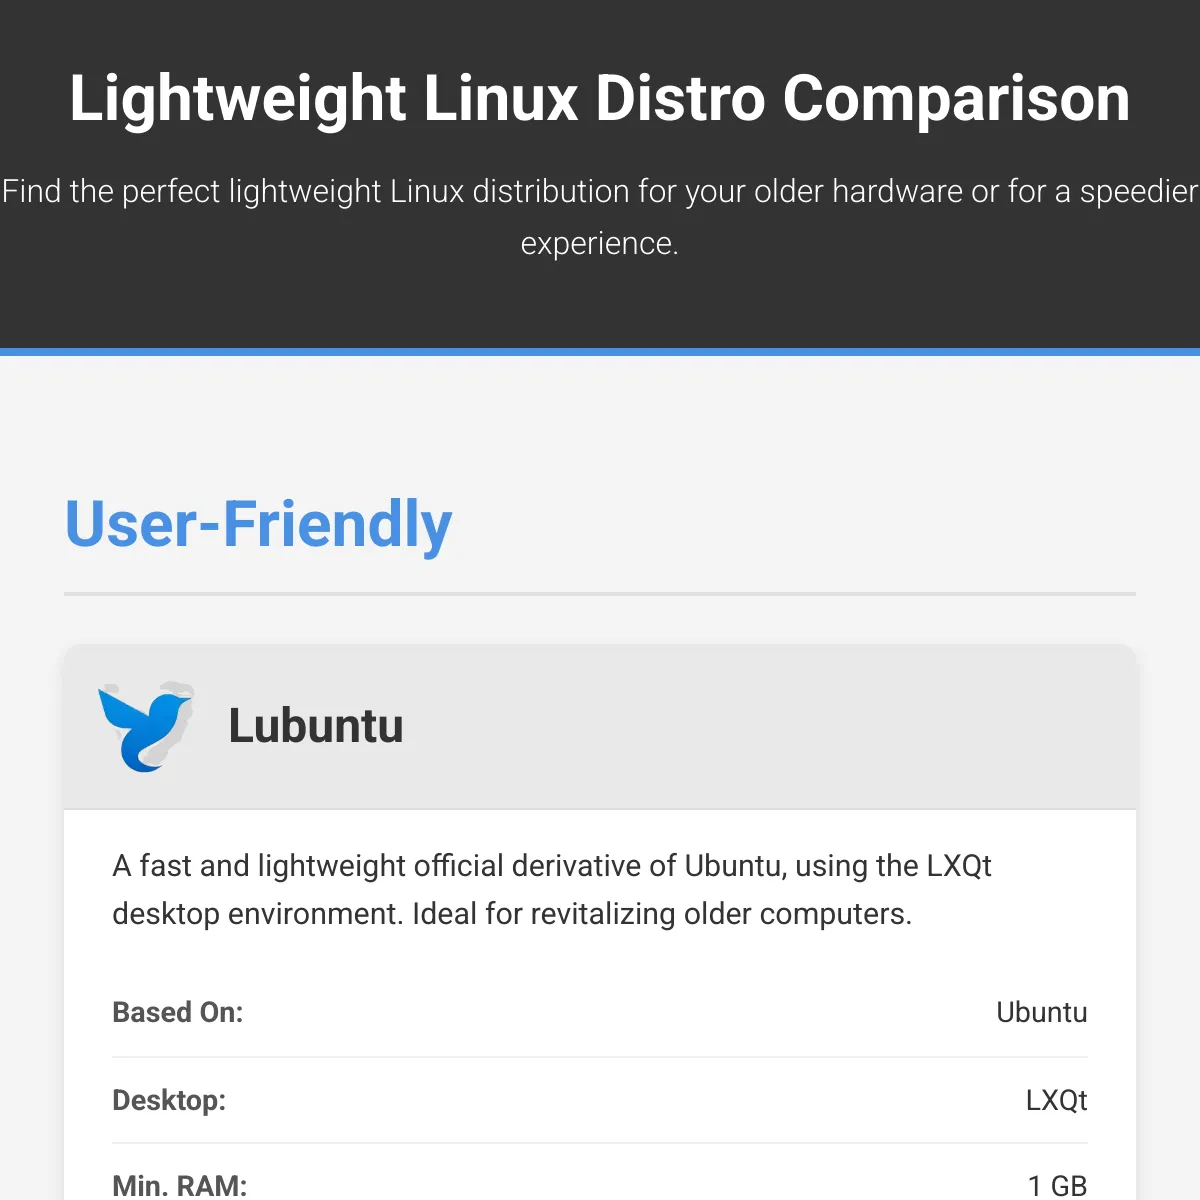The width and height of the screenshot is (1200, 1200).
Task: Click the Lightweight Linux Distro Comparison heading
Action: coord(600,98)
